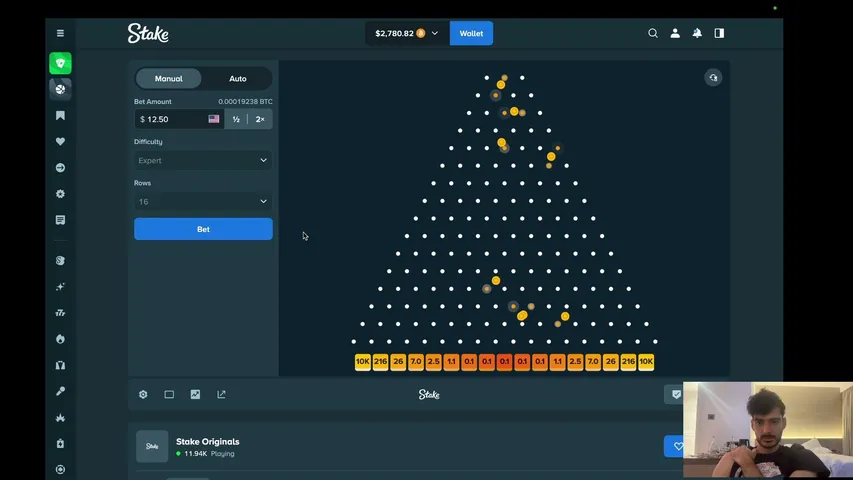The image size is (853, 480).
Task: Open the dealer vest icon in sidebar
Action: (60, 365)
